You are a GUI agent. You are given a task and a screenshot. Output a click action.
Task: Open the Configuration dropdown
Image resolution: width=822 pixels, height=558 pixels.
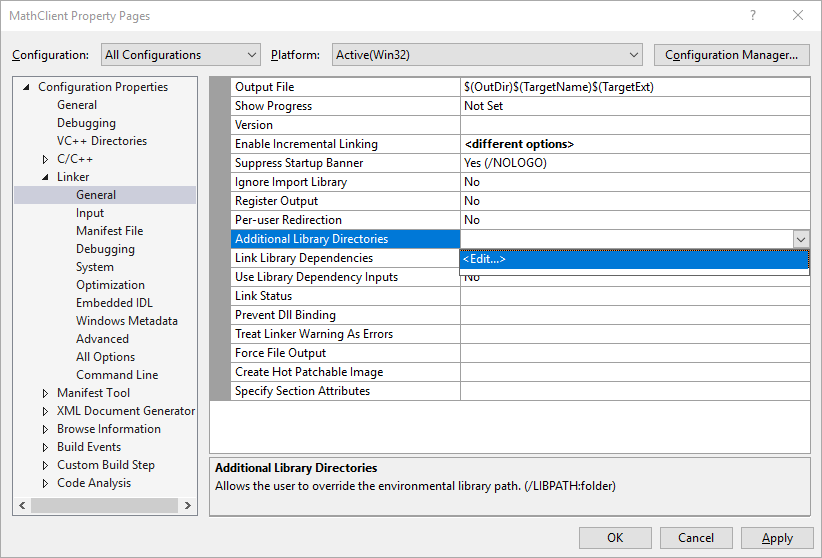pyautogui.click(x=180, y=55)
